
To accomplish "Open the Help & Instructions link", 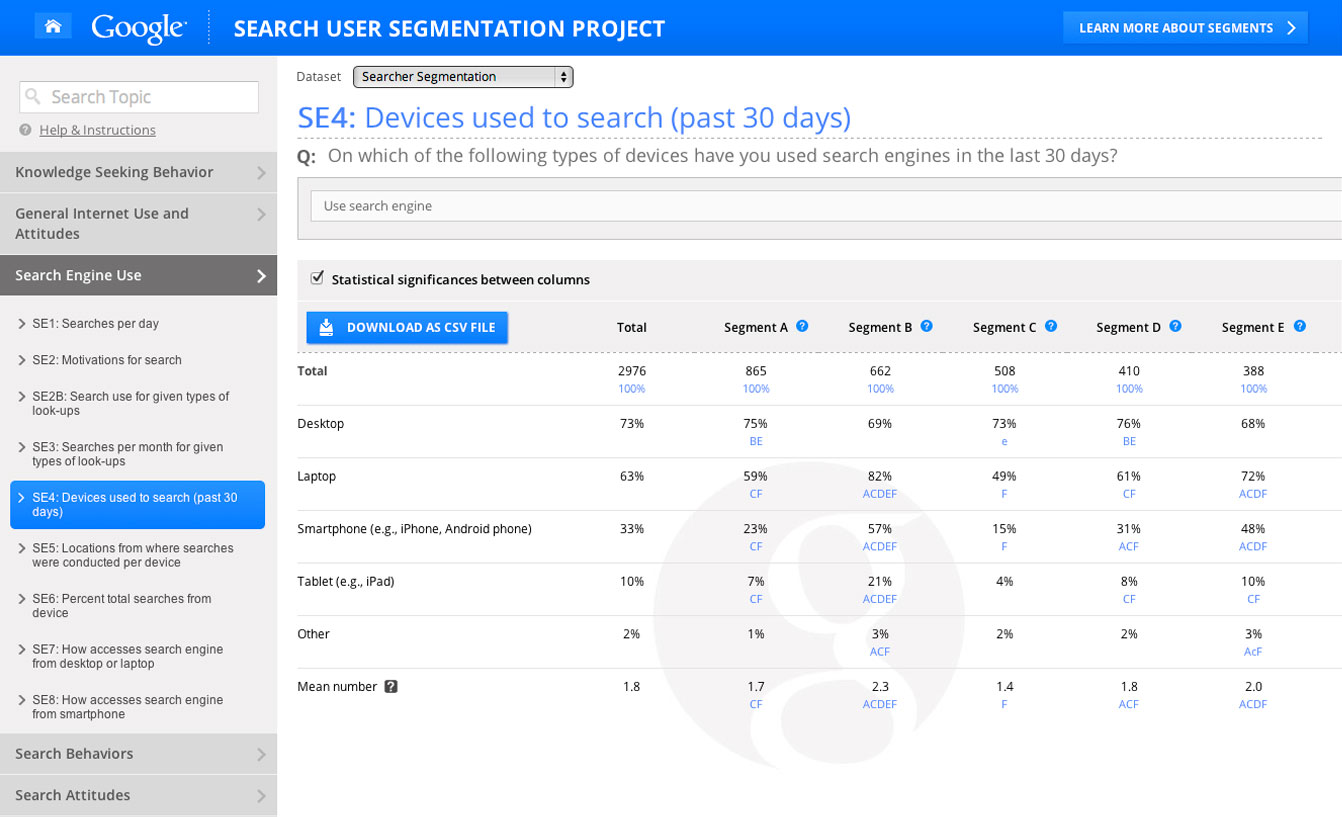I will 97,130.
